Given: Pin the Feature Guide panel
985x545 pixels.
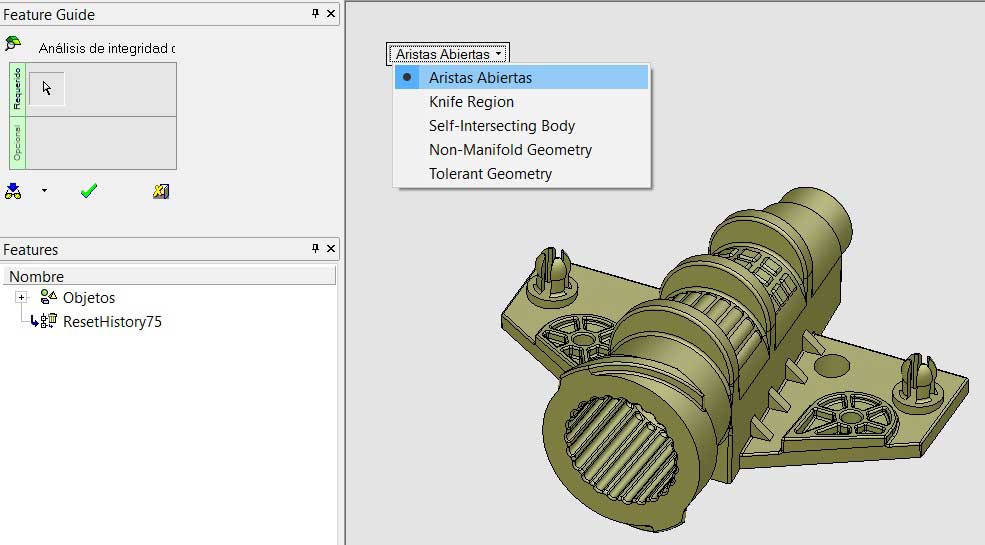Looking at the screenshot, I should [316, 14].
